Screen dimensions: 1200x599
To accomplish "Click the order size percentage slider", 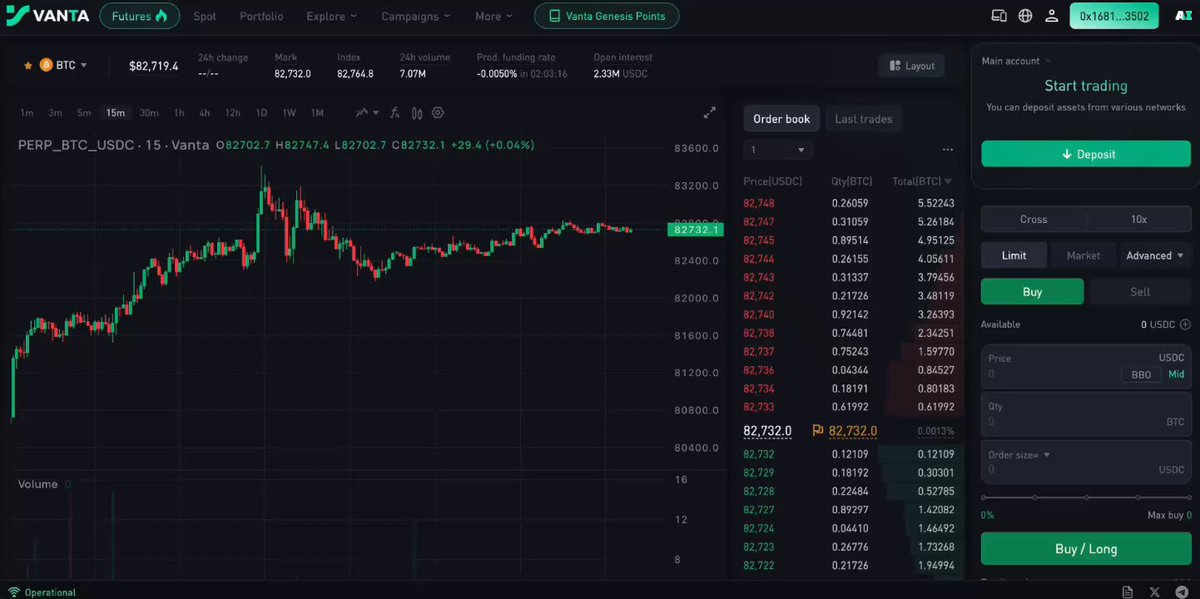I will tap(1086, 497).
